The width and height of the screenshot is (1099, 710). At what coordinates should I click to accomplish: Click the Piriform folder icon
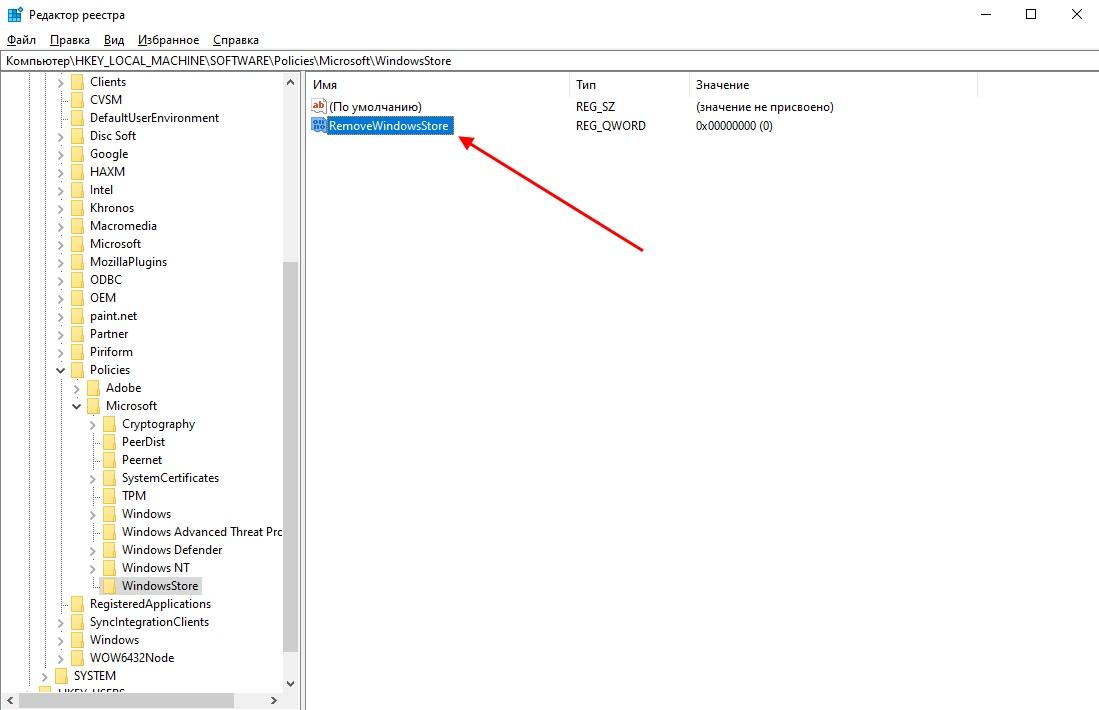click(77, 352)
